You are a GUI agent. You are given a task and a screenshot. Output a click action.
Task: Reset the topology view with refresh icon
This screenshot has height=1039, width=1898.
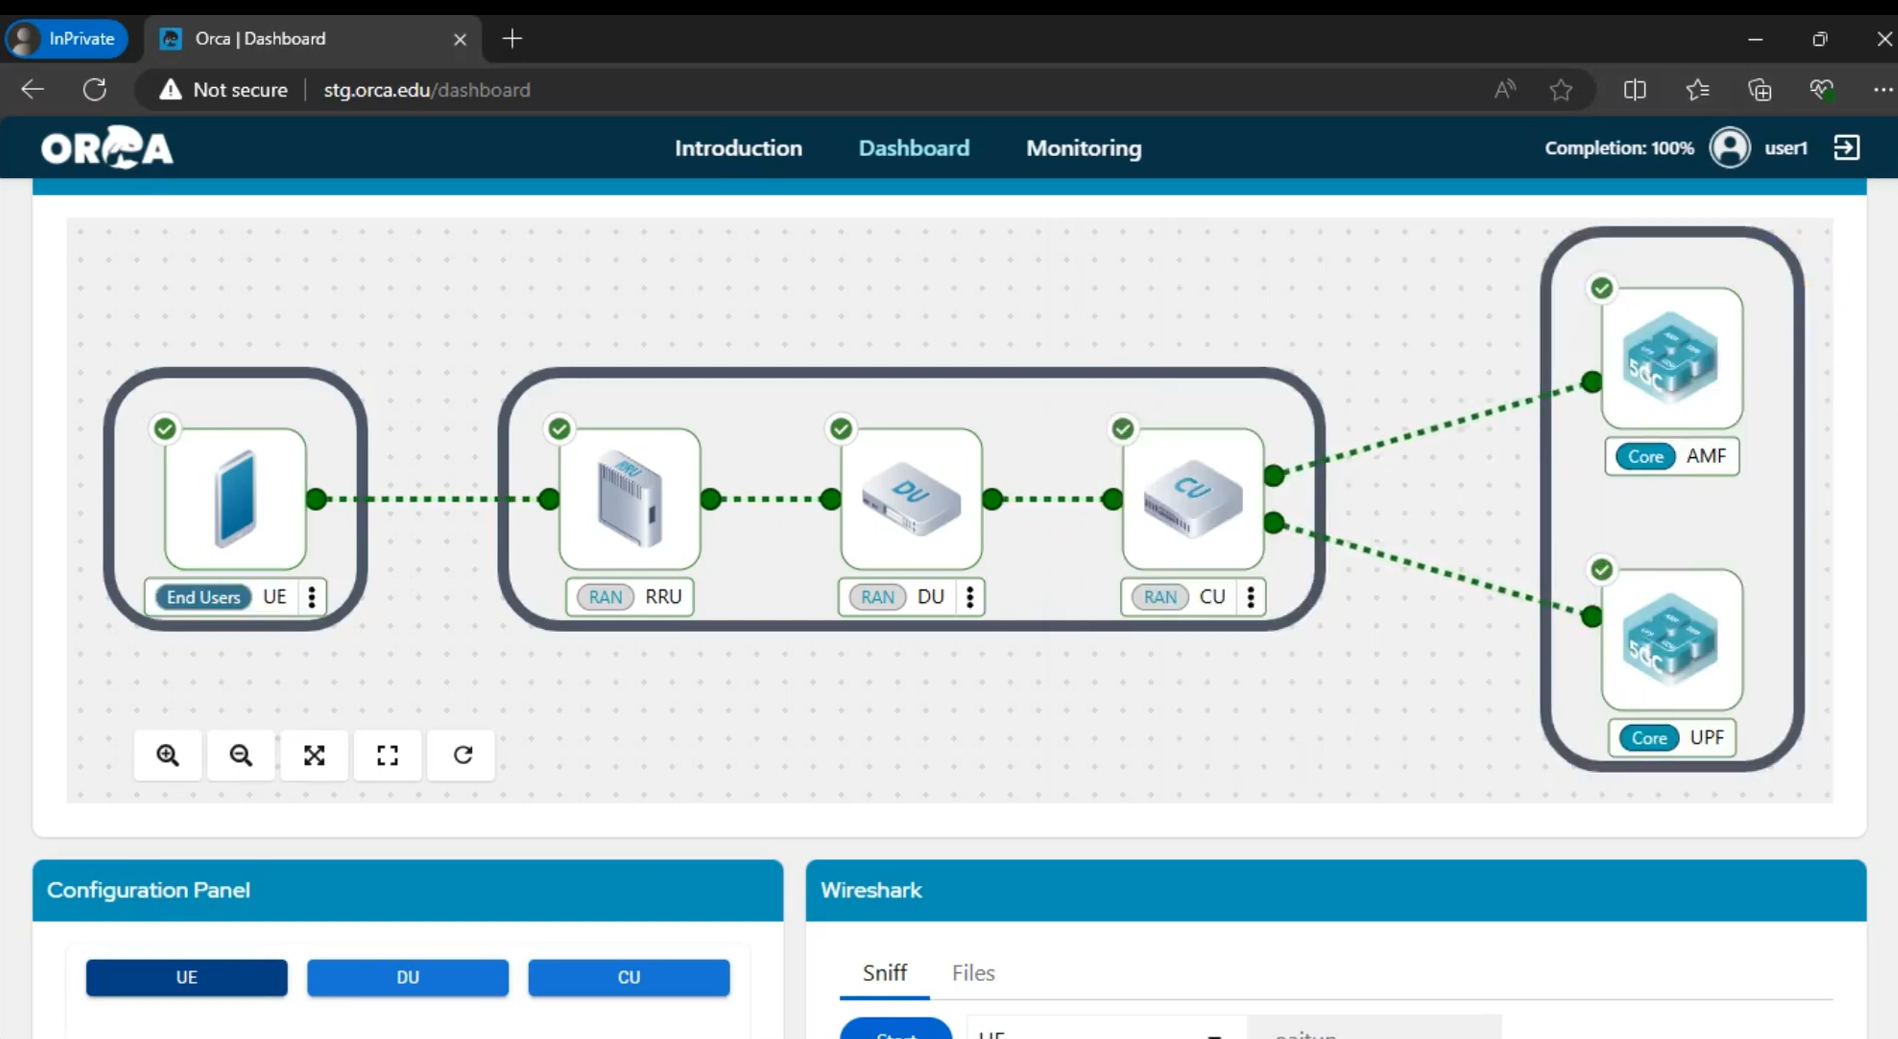(462, 755)
